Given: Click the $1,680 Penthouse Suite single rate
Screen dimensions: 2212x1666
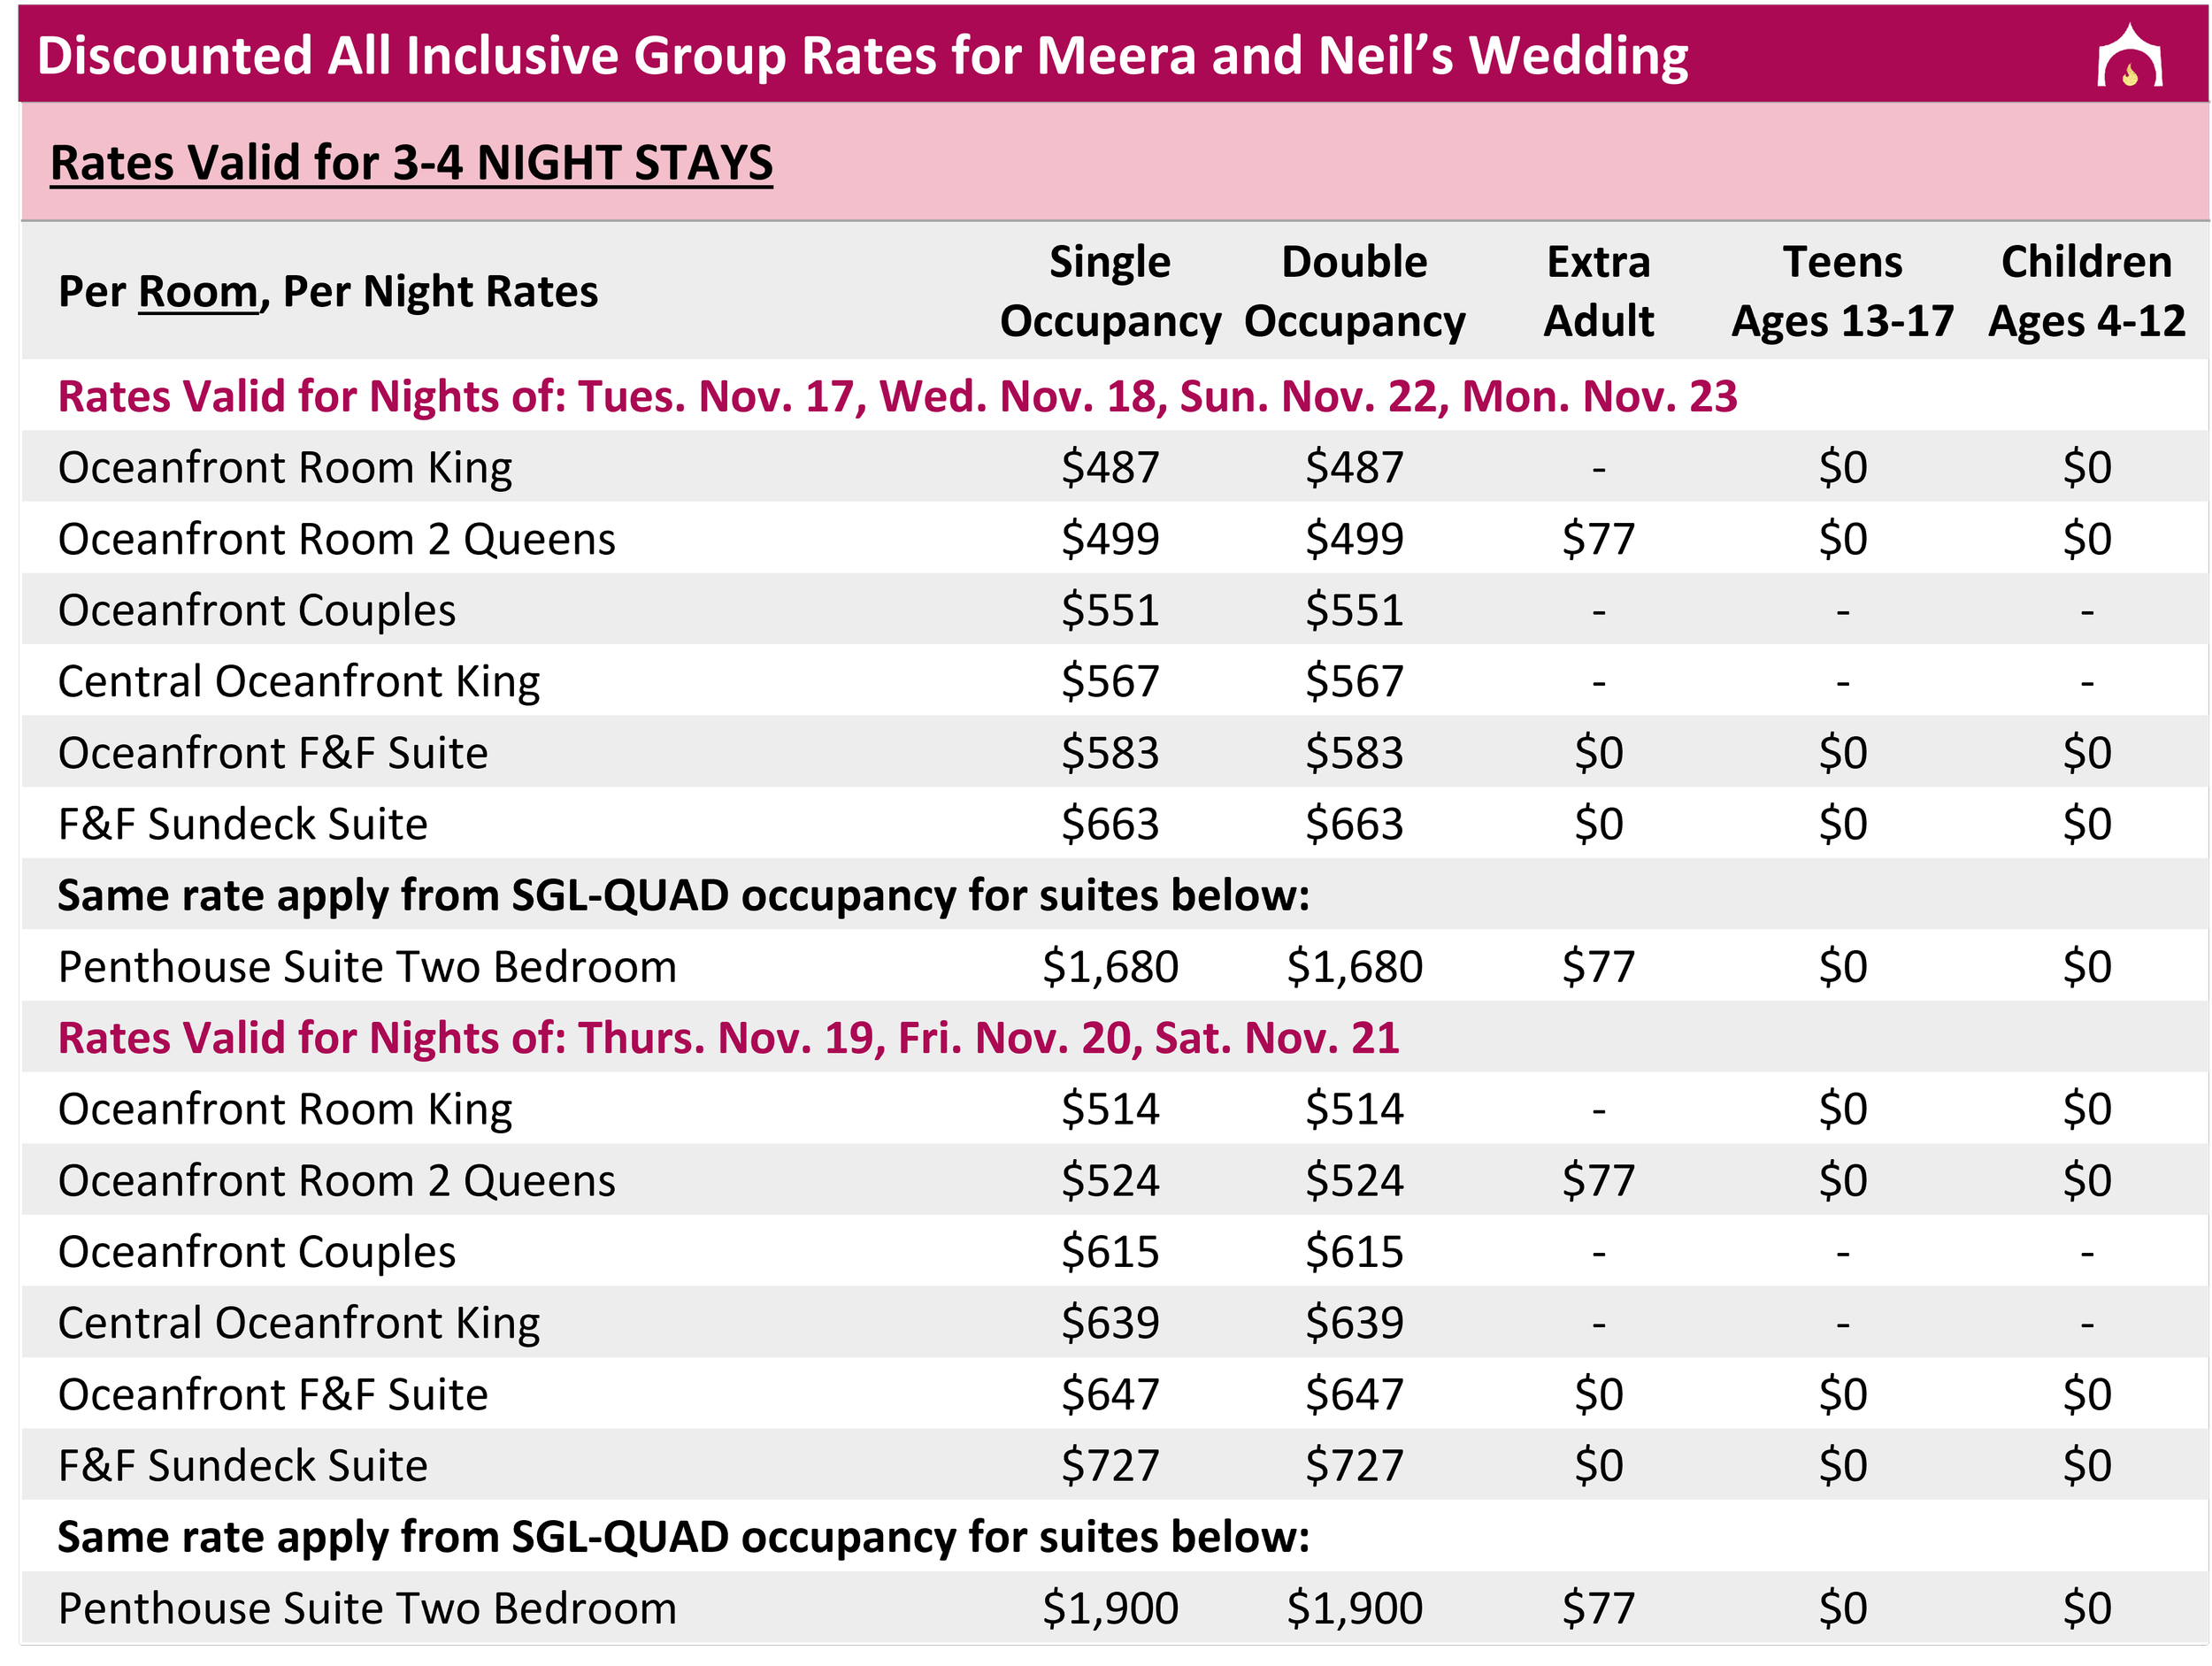Looking at the screenshot, I should pyautogui.click(x=1110, y=967).
